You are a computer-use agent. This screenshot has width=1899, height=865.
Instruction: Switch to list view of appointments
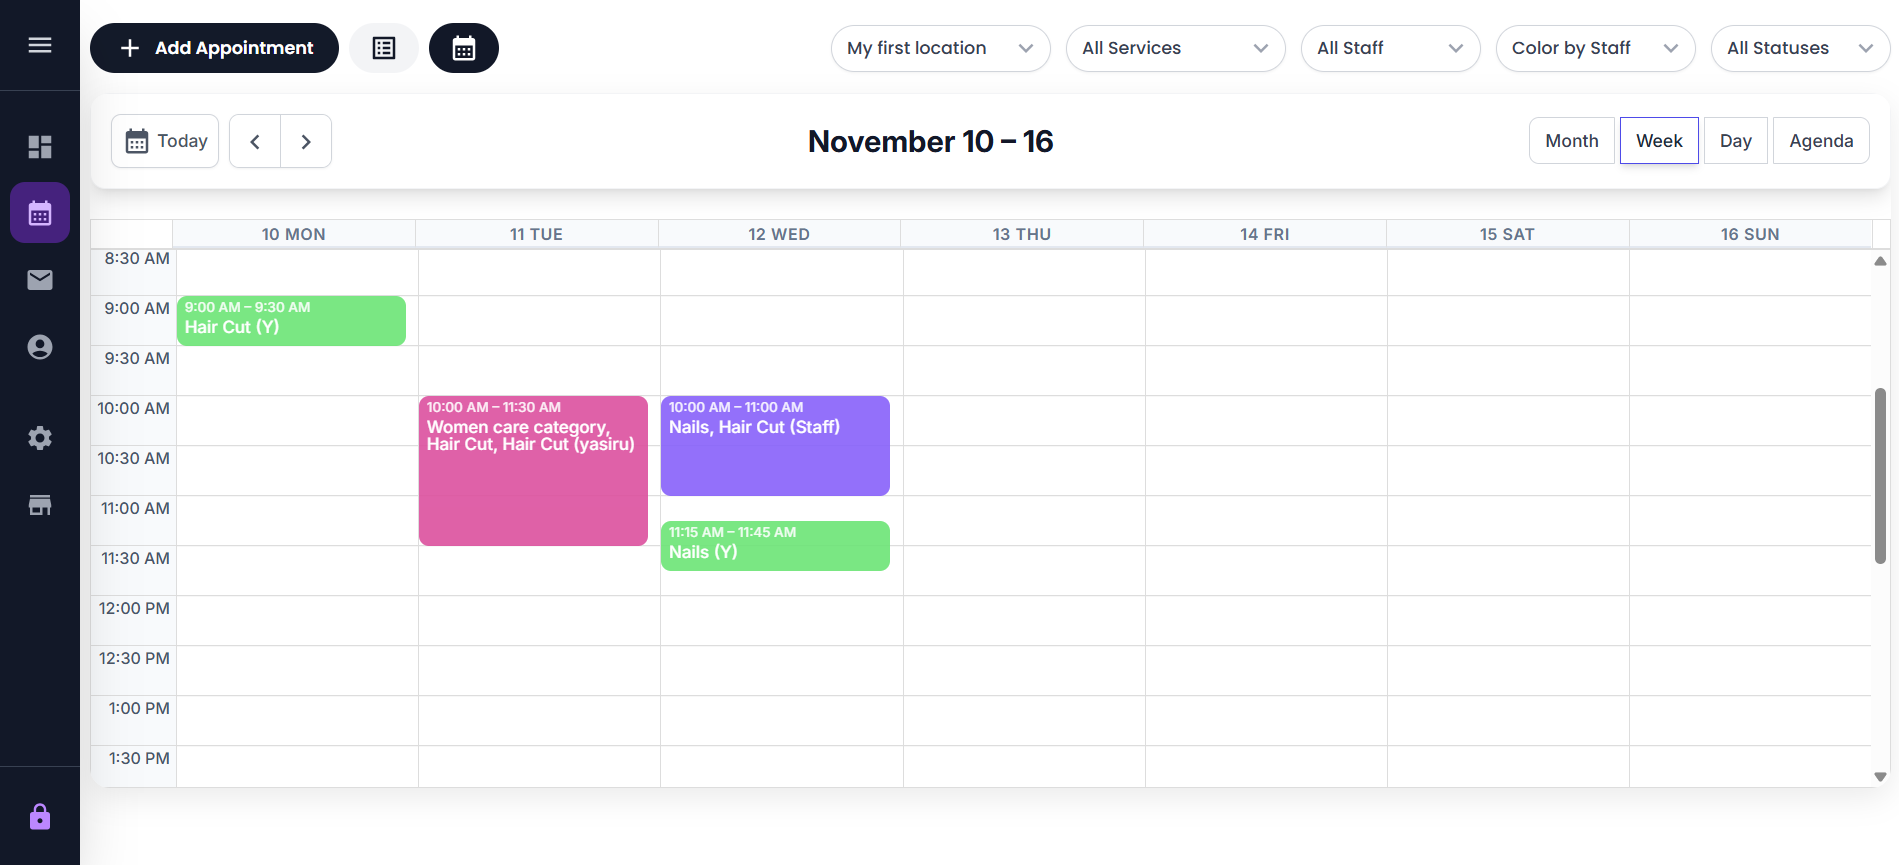(x=383, y=47)
